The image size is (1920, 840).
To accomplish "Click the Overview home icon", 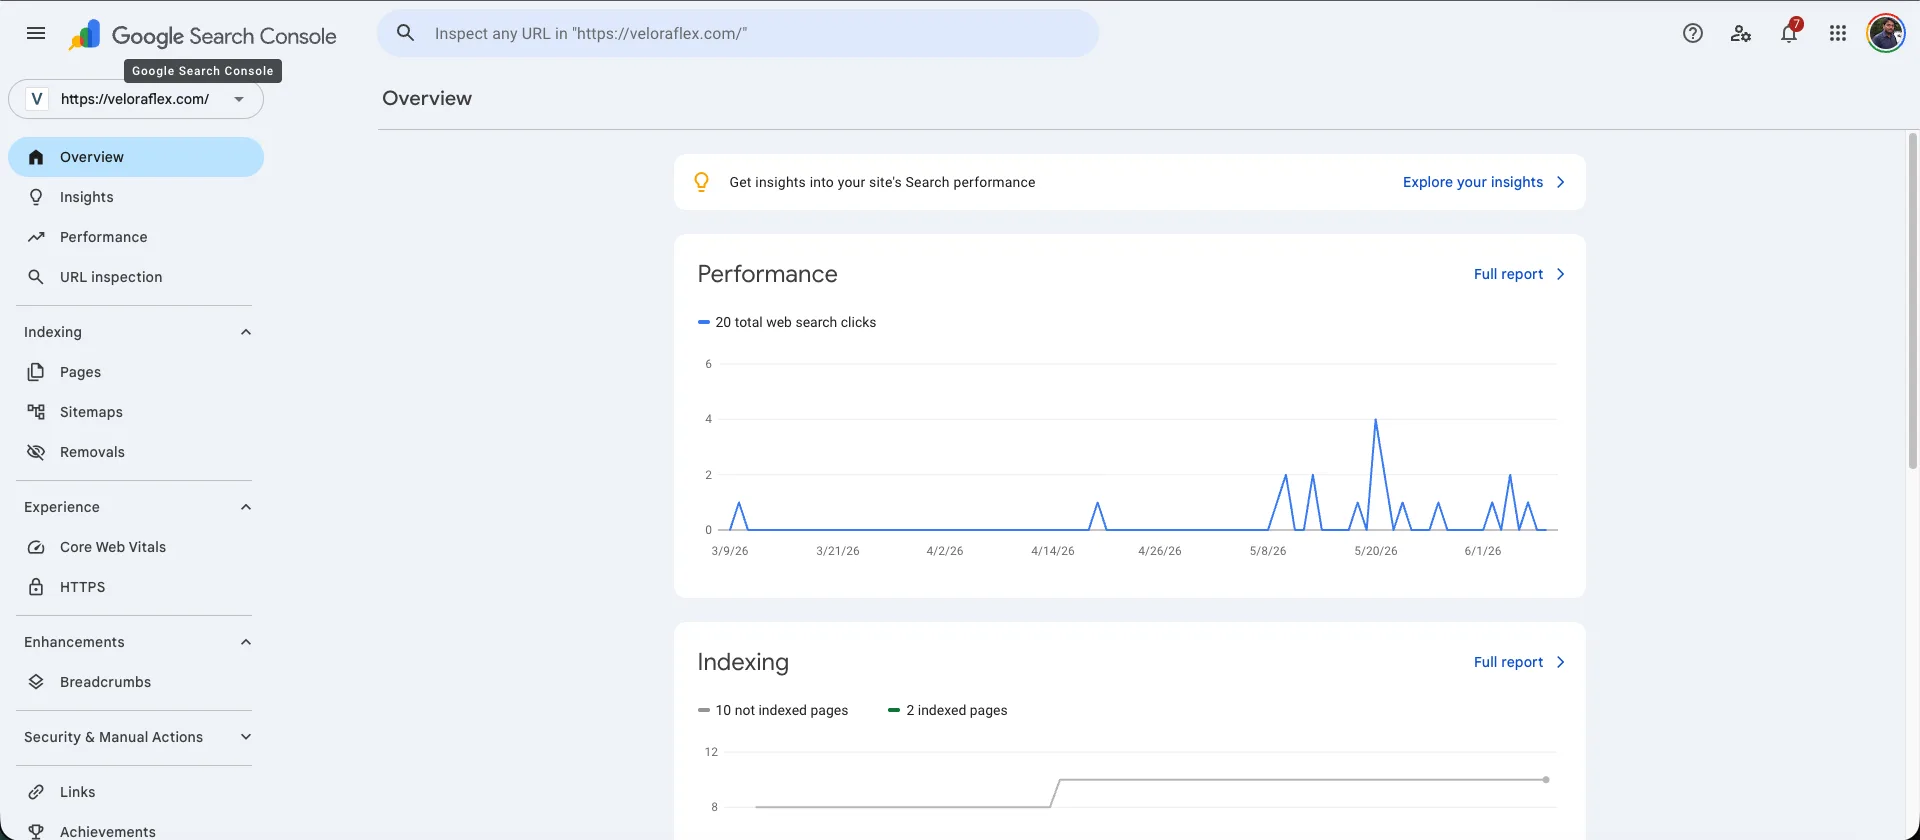I will [36, 157].
